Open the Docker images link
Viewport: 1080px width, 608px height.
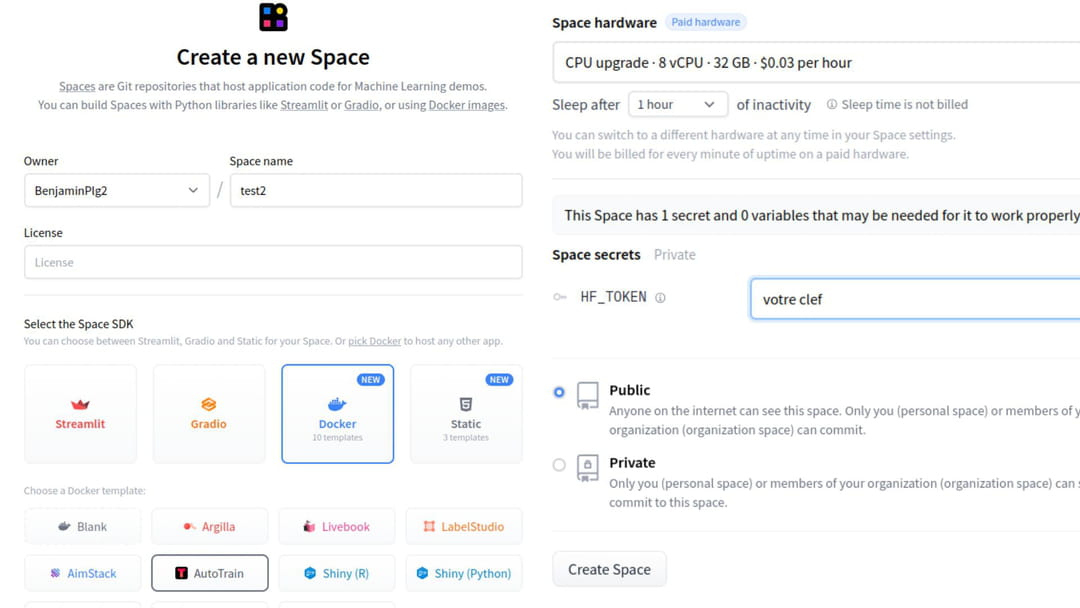pyautogui.click(x=466, y=105)
